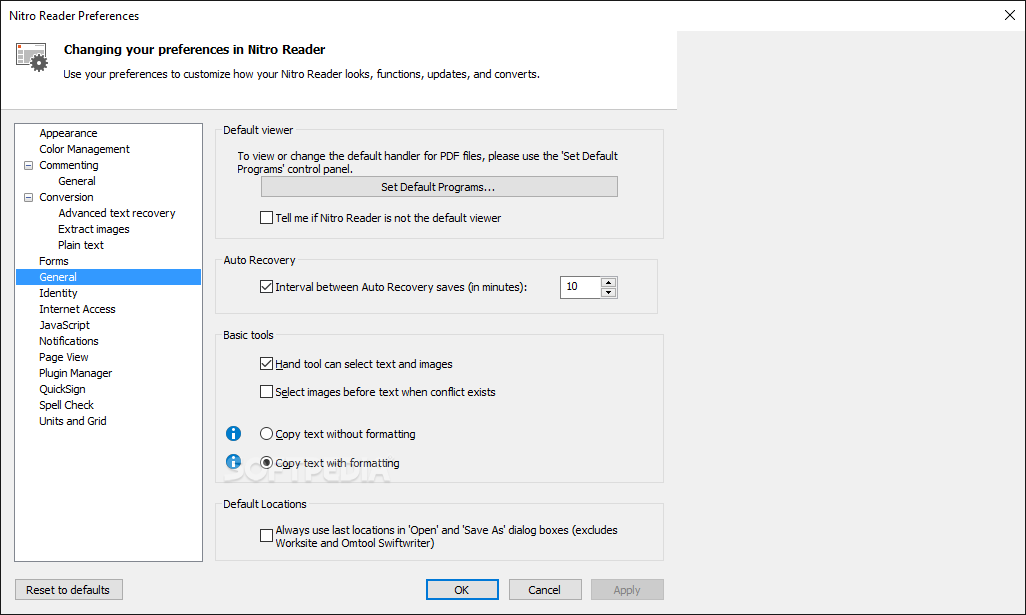Viewport: 1026px width, 615px height.
Task: Open Identity preferences
Action: [58, 293]
